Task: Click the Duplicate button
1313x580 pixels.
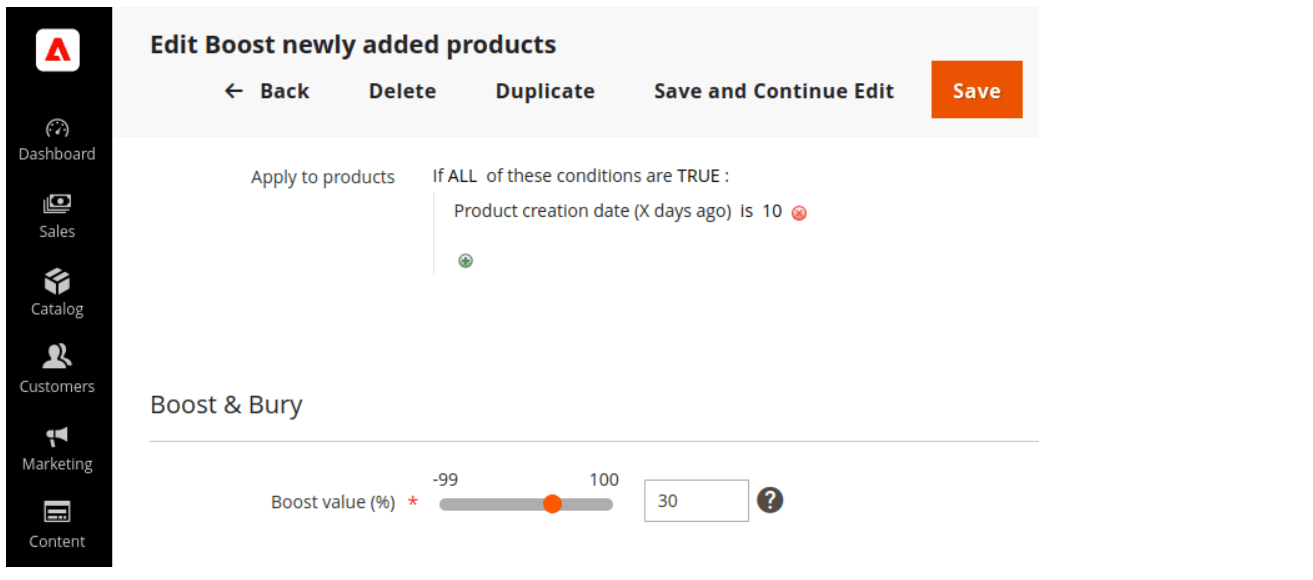Action: [x=545, y=91]
